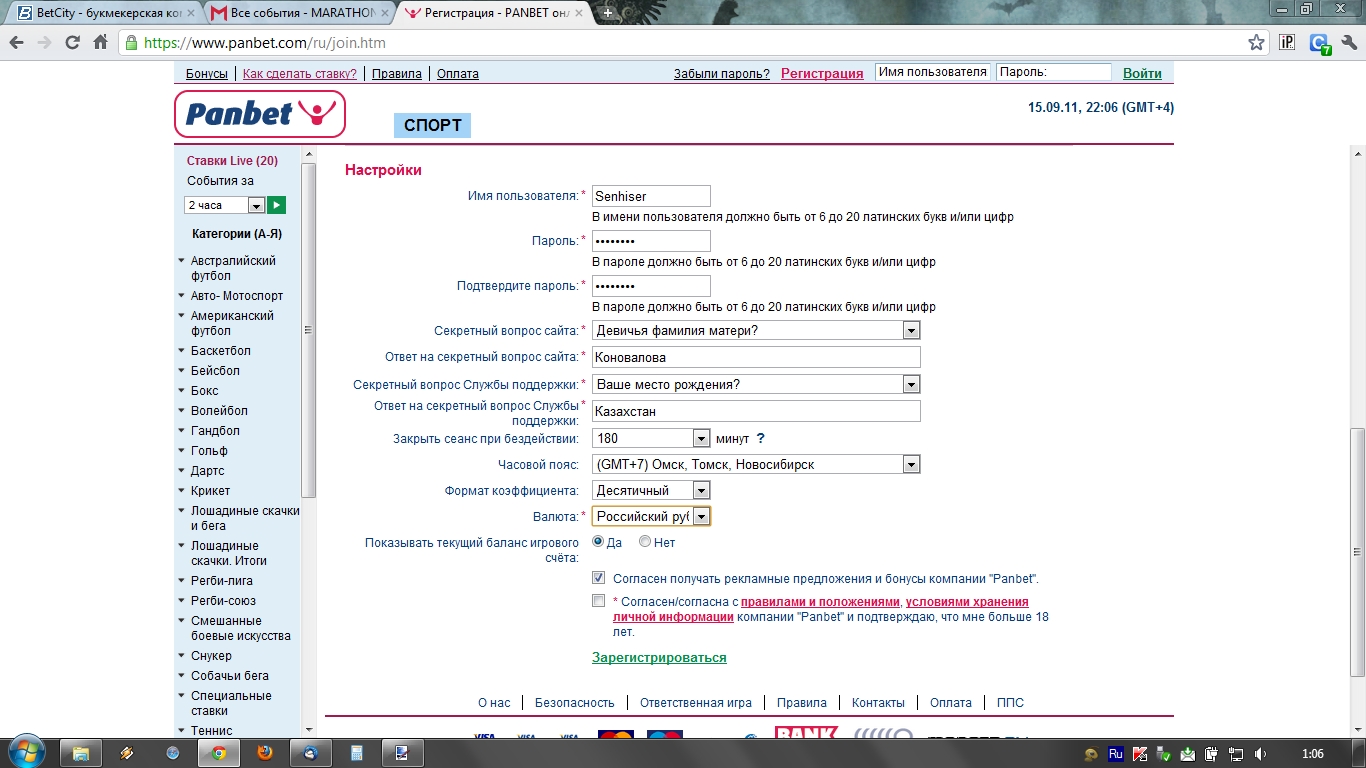This screenshot has height=768, width=1366.
Task: Click the volume speaker tray icon
Action: 1260,754
